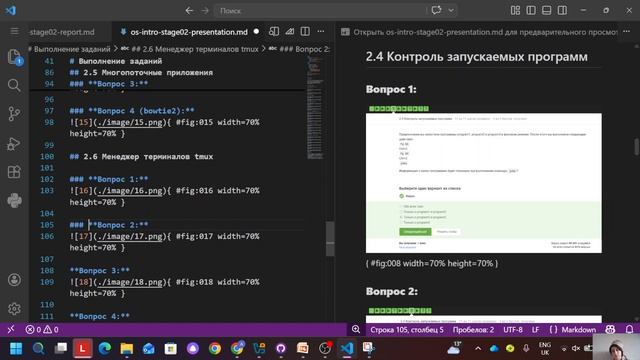The image size is (640, 360).
Task: Click the ./image/18.png link
Action: (x=130, y=282)
